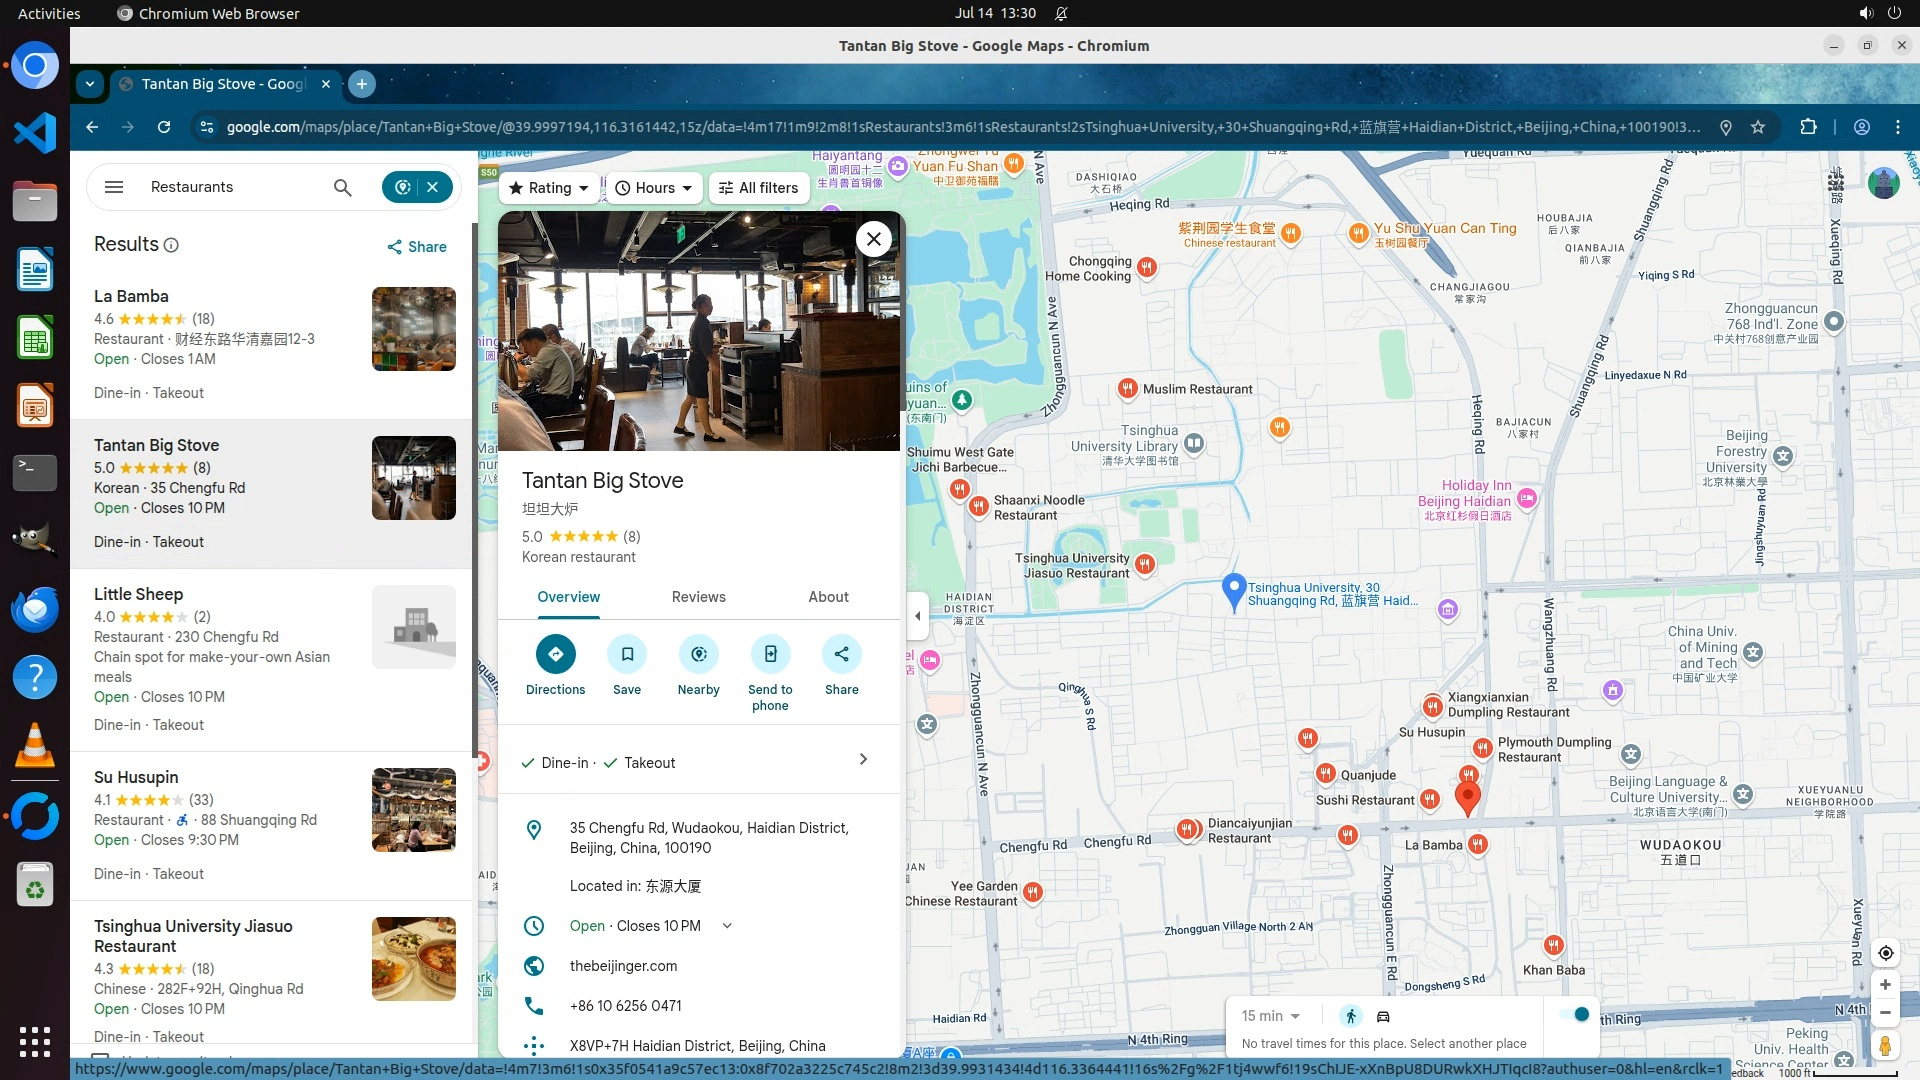This screenshot has height=1080, width=1920.
Task: Click the Directions icon for Tantan Big Stove
Action: (x=555, y=654)
